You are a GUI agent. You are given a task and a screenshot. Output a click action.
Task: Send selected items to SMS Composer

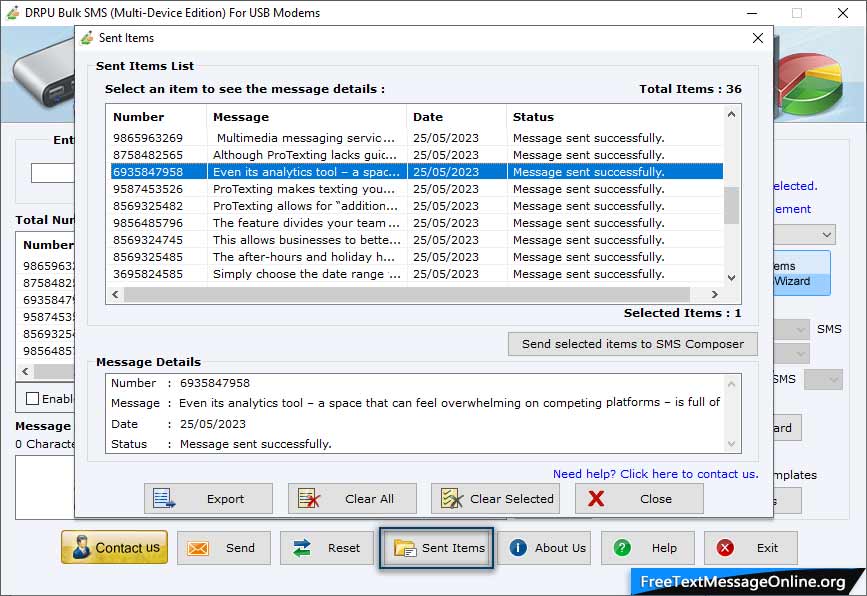click(633, 344)
